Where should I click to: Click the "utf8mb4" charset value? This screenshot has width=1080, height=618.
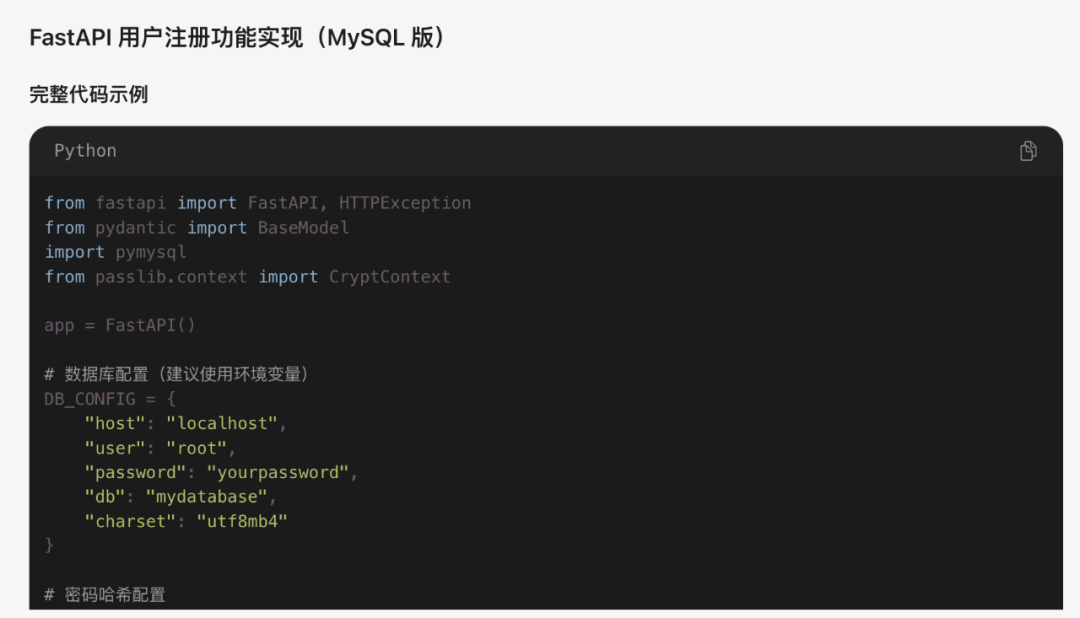point(242,522)
